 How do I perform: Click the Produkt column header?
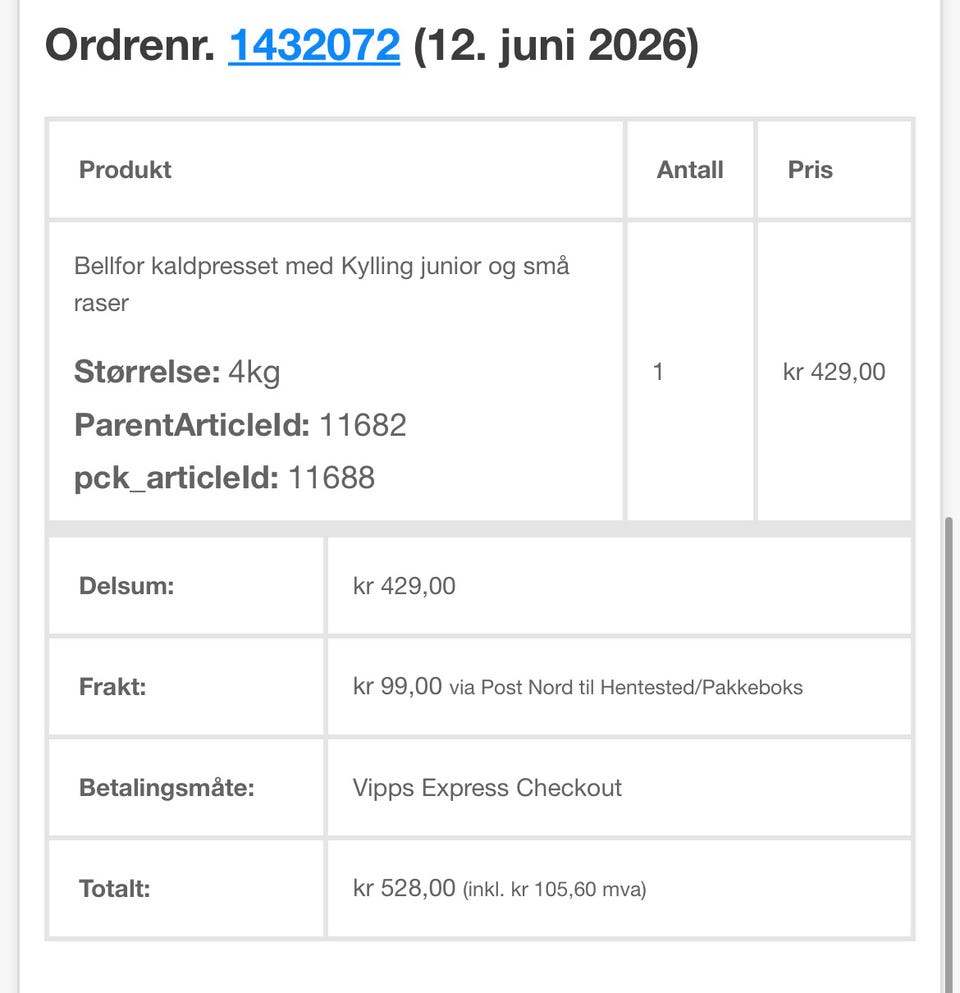coord(125,170)
